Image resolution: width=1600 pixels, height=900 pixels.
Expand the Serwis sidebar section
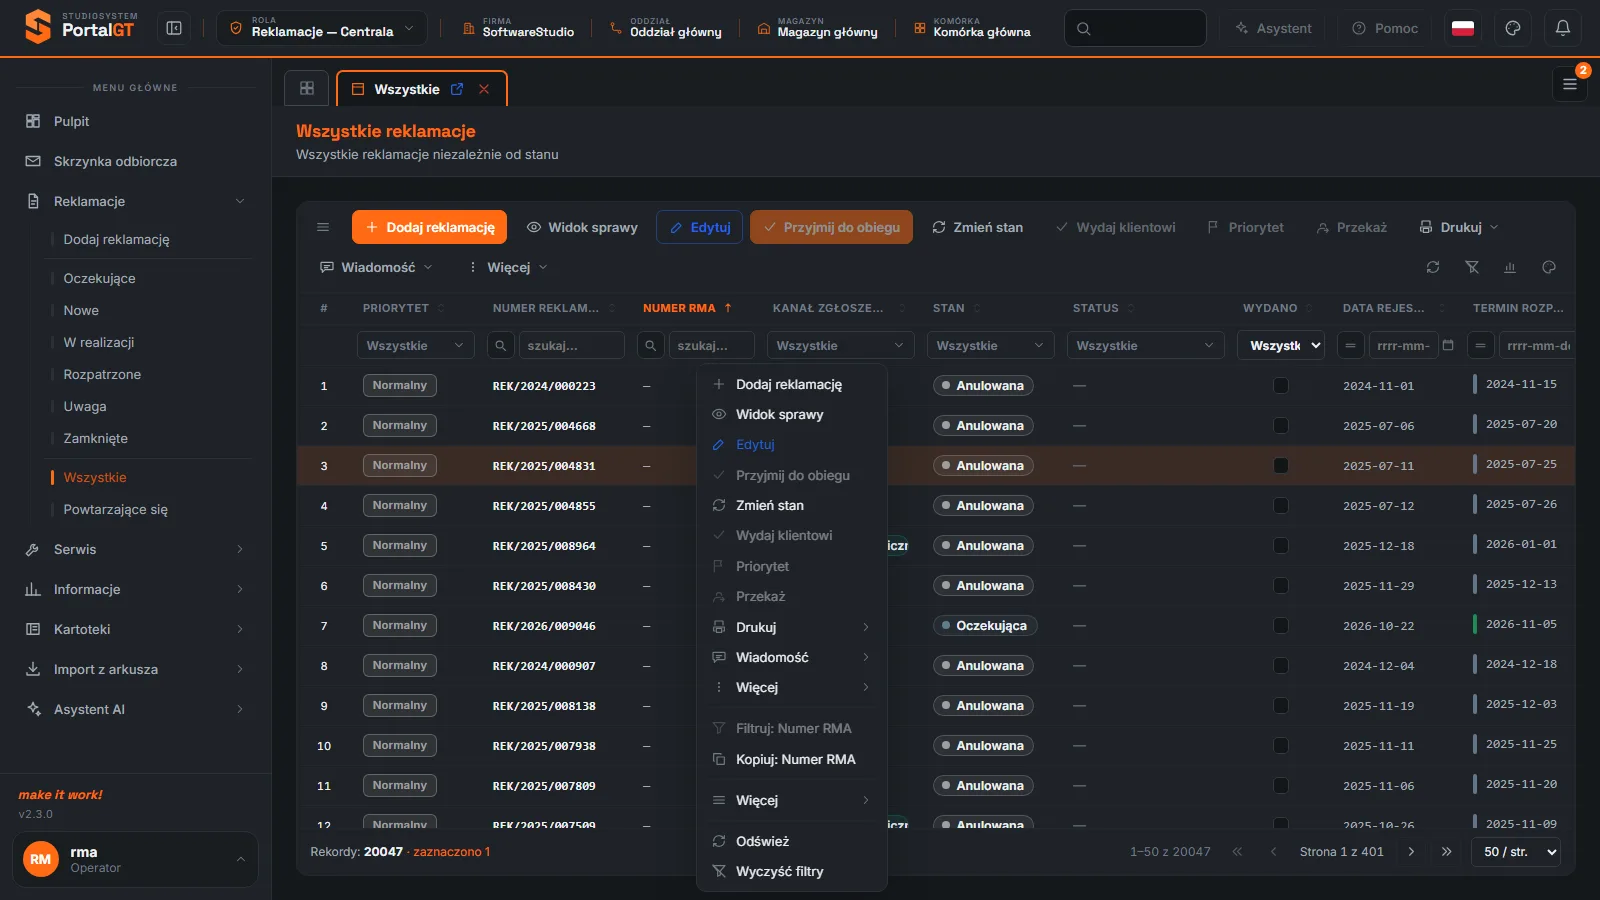[135, 549]
